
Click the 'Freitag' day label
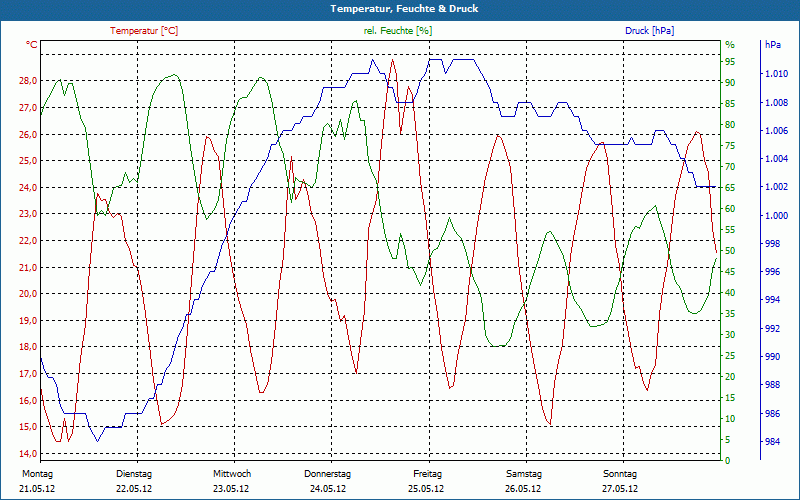pos(428,474)
